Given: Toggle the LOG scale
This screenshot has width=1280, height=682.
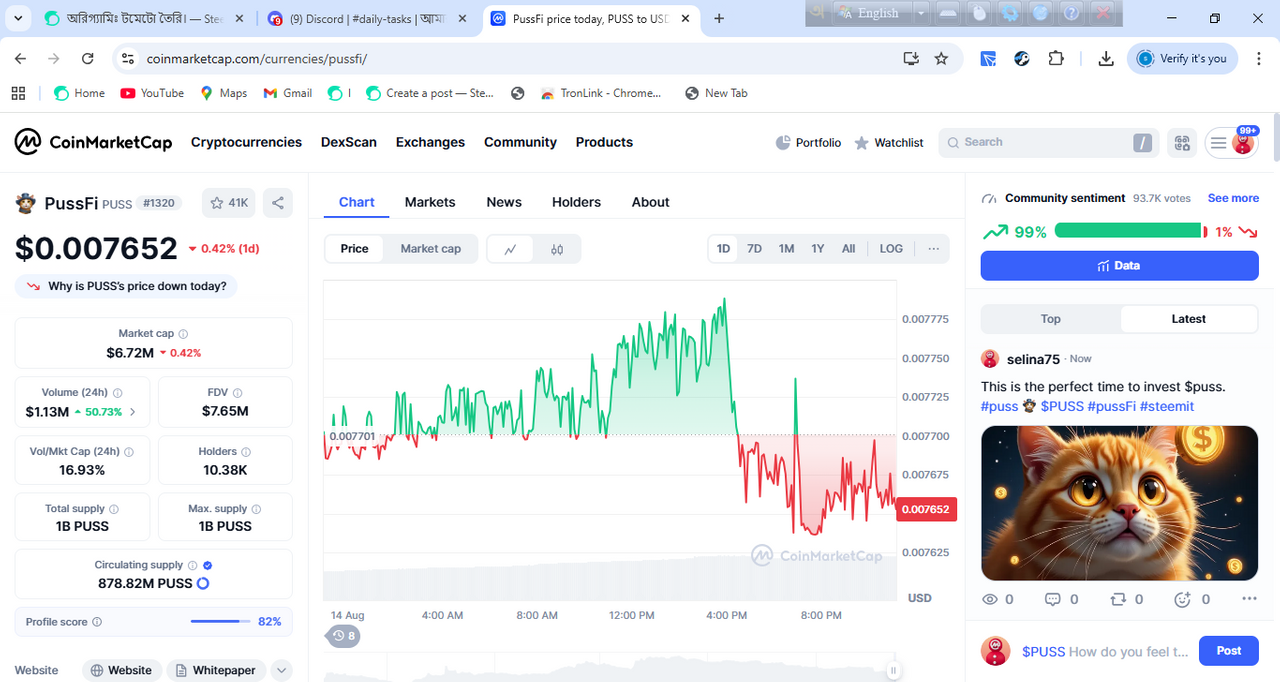Looking at the screenshot, I should click(891, 249).
